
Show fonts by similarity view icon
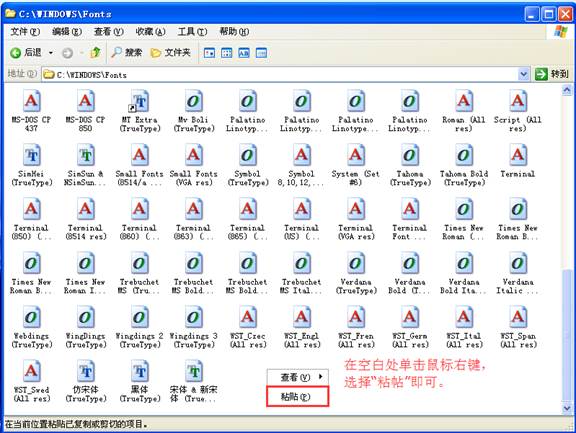click(244, 53)
